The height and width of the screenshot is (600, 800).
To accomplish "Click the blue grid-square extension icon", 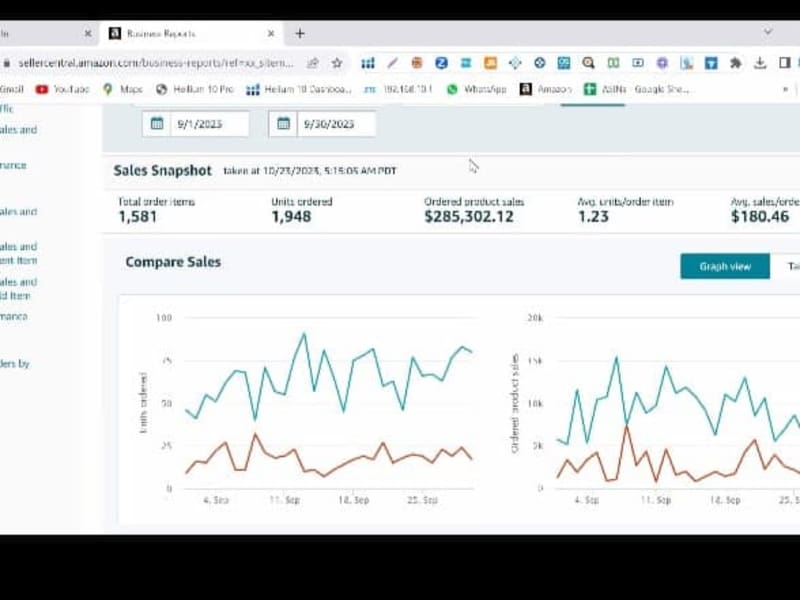I will [564, 63].
